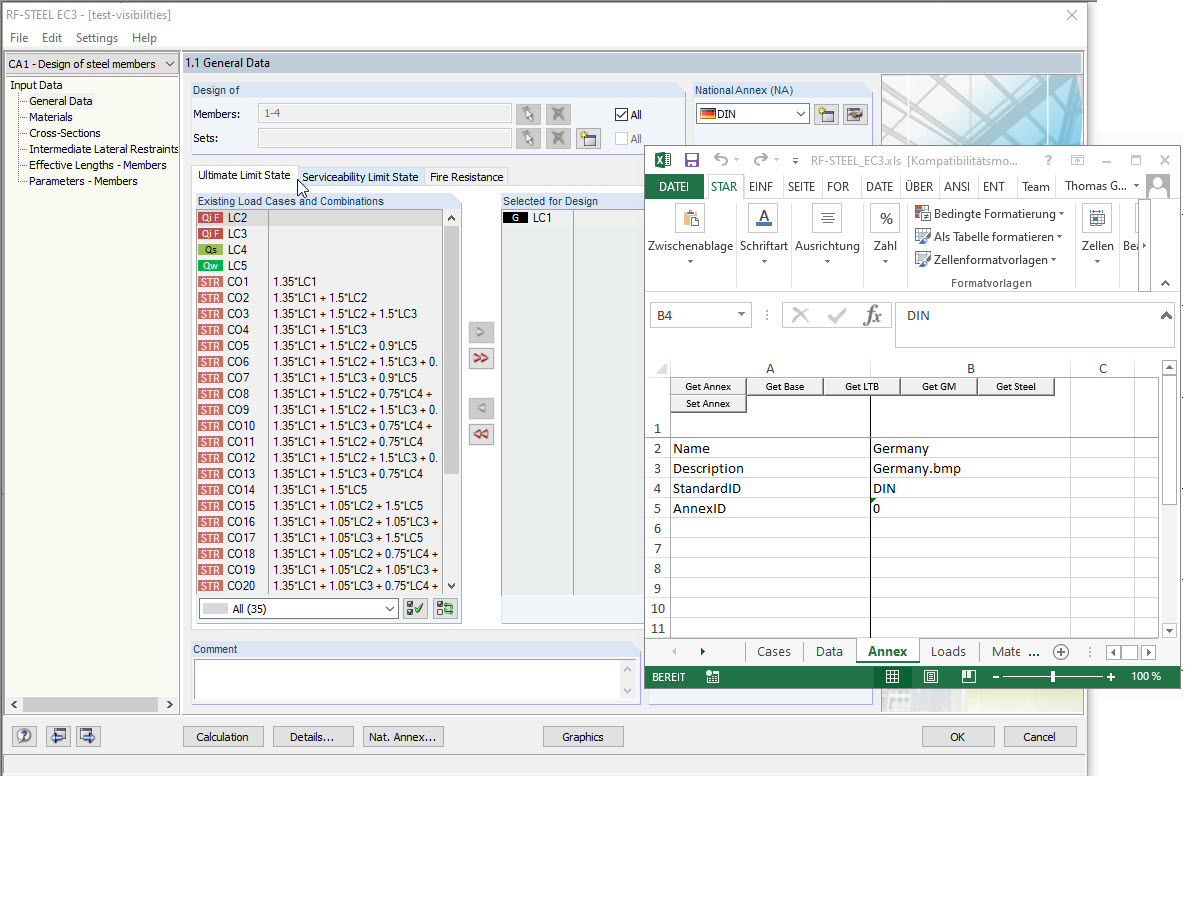Viewport: 1204px width, 904px height.
Task: Remove all cases with red double-left-arrow icon
Action: click(x=481, y=434)
